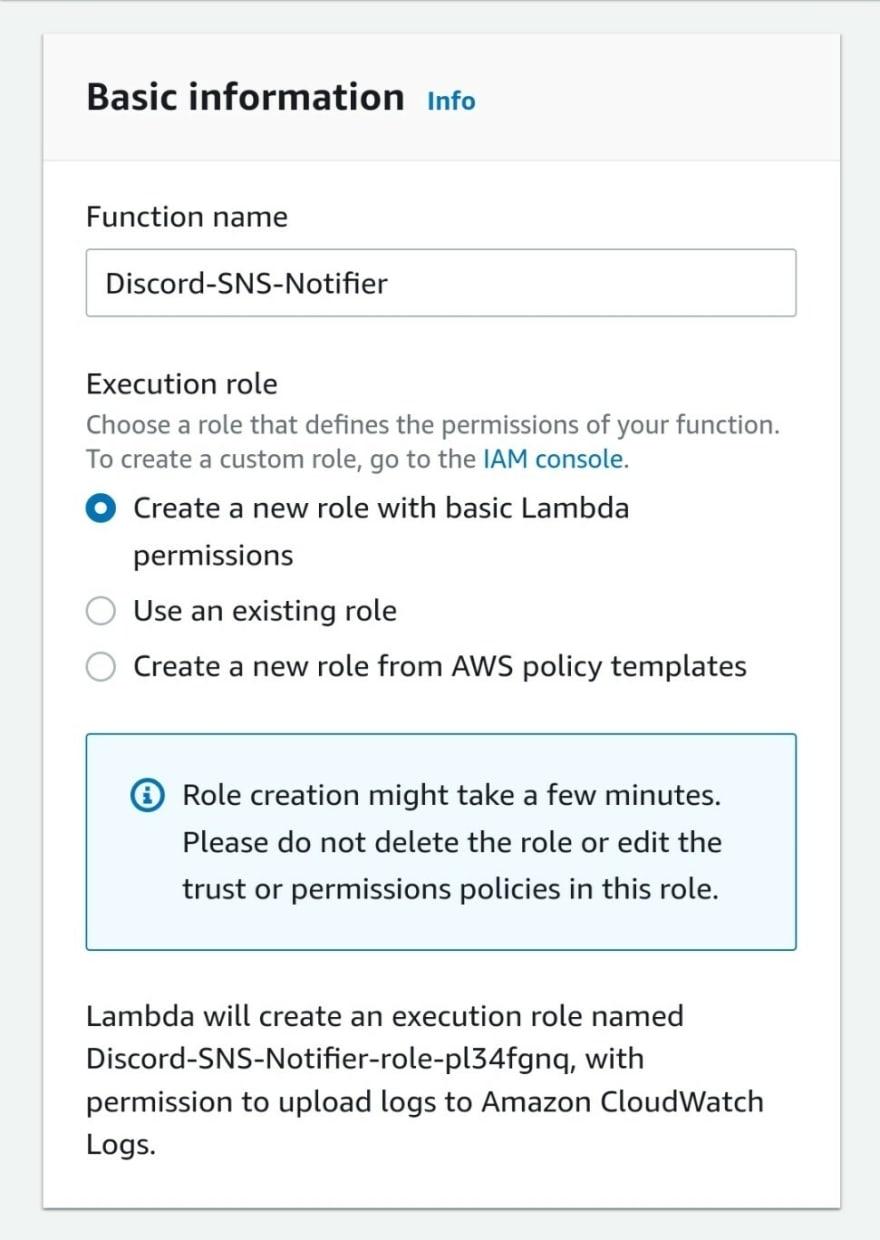Open the Info link beside Basic information
The height and width of the screenshot is (1240, 880).
pos(451,101)
